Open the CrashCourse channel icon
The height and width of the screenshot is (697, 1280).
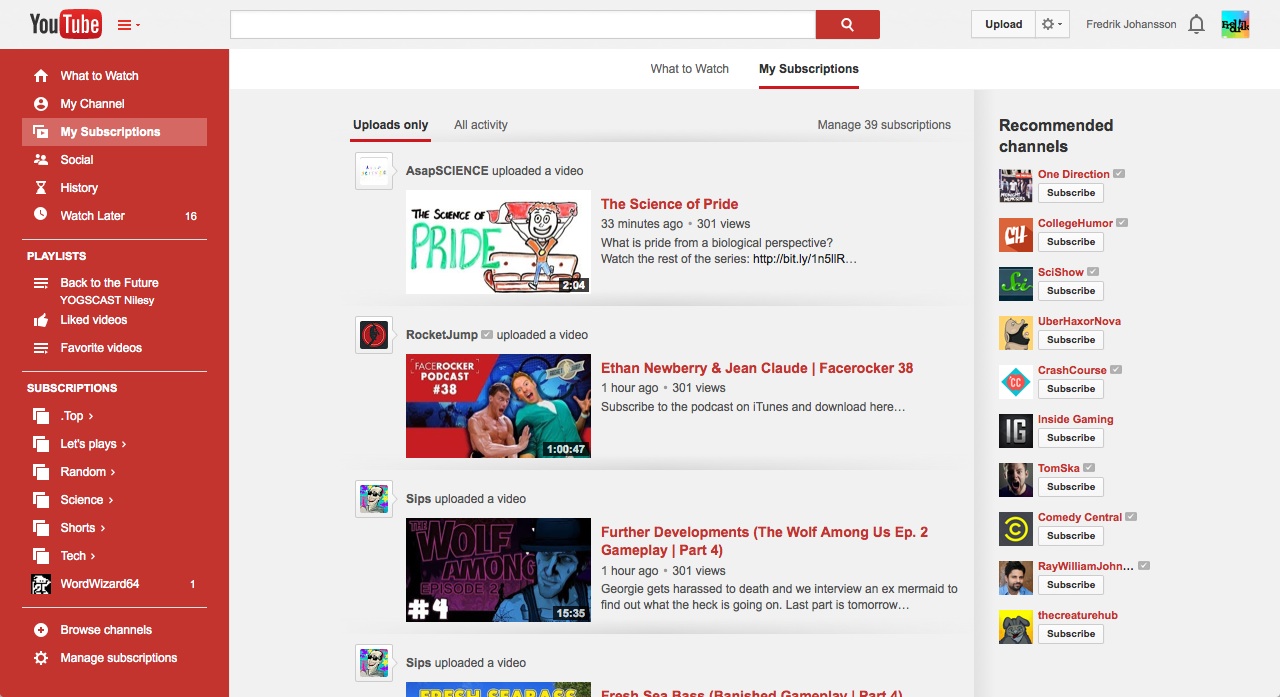click(x=1015, y=382)
